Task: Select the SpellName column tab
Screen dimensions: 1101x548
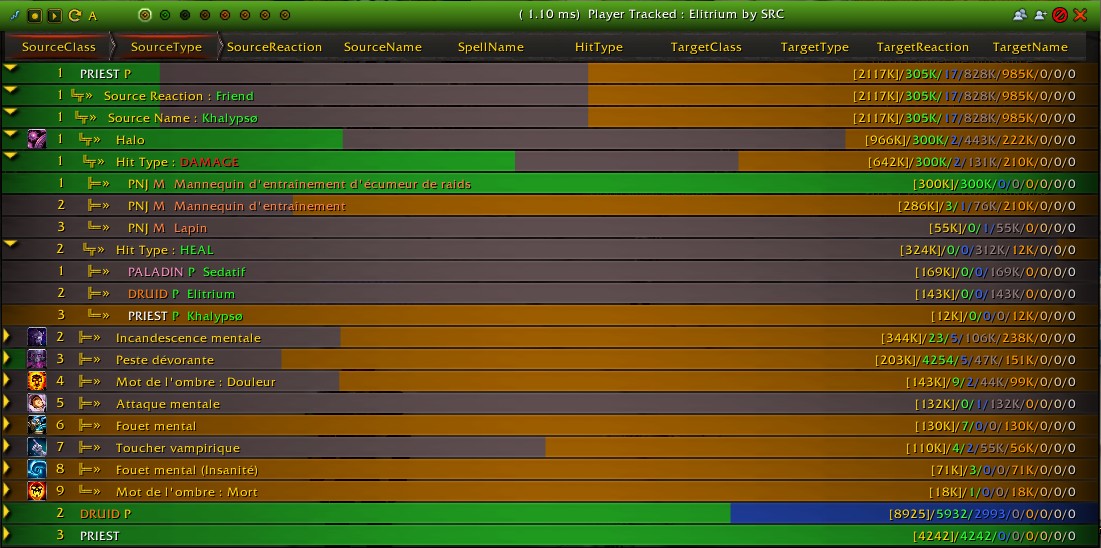Action: click(x=490, y=47)
